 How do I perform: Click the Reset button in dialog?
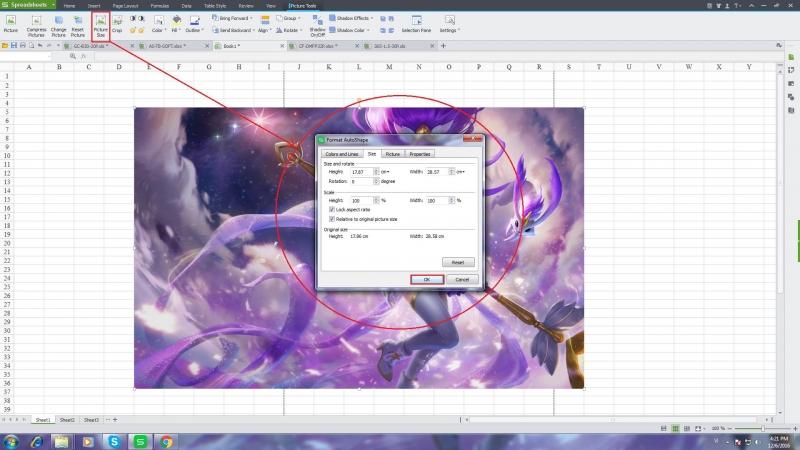[458, 262]
